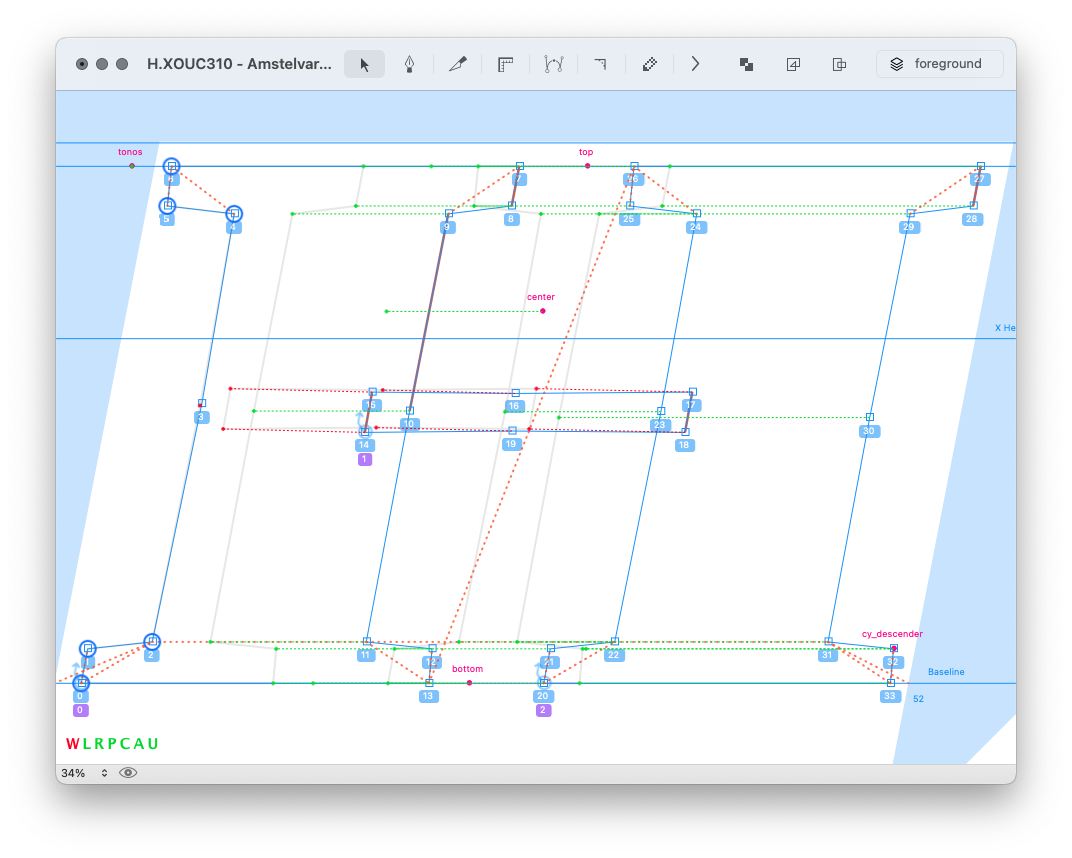The height and width of the screenshot is (858, 1072).
Task: Select the arrow editing tool
Action: pos(364,64)
